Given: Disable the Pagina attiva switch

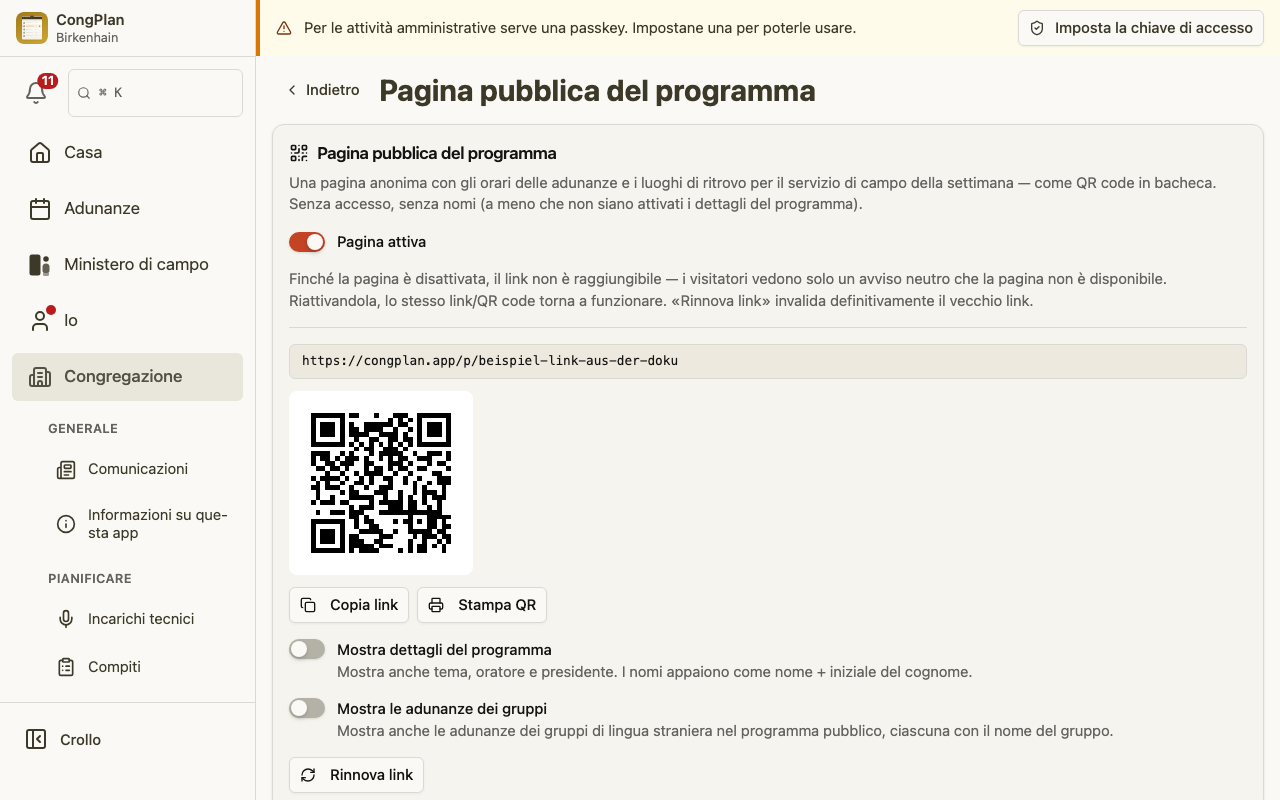Looking at the screenshot, I should [307, 242].
